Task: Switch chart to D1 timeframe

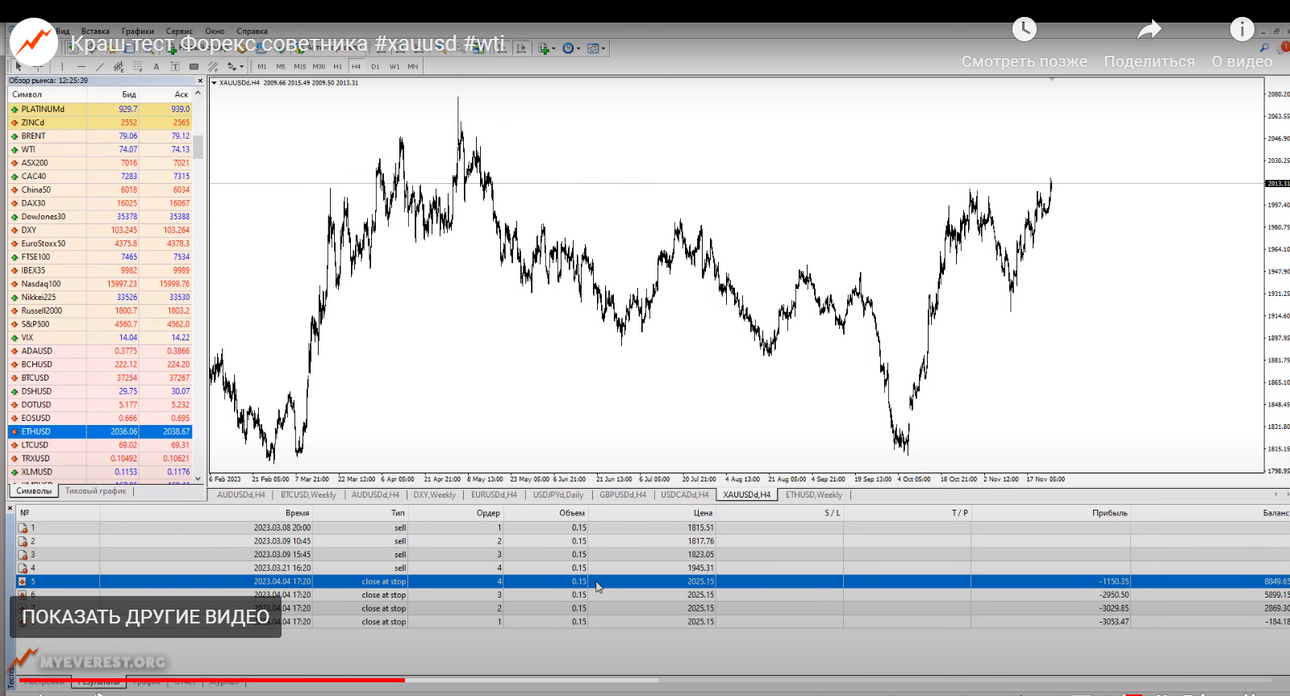Action: 375,67
